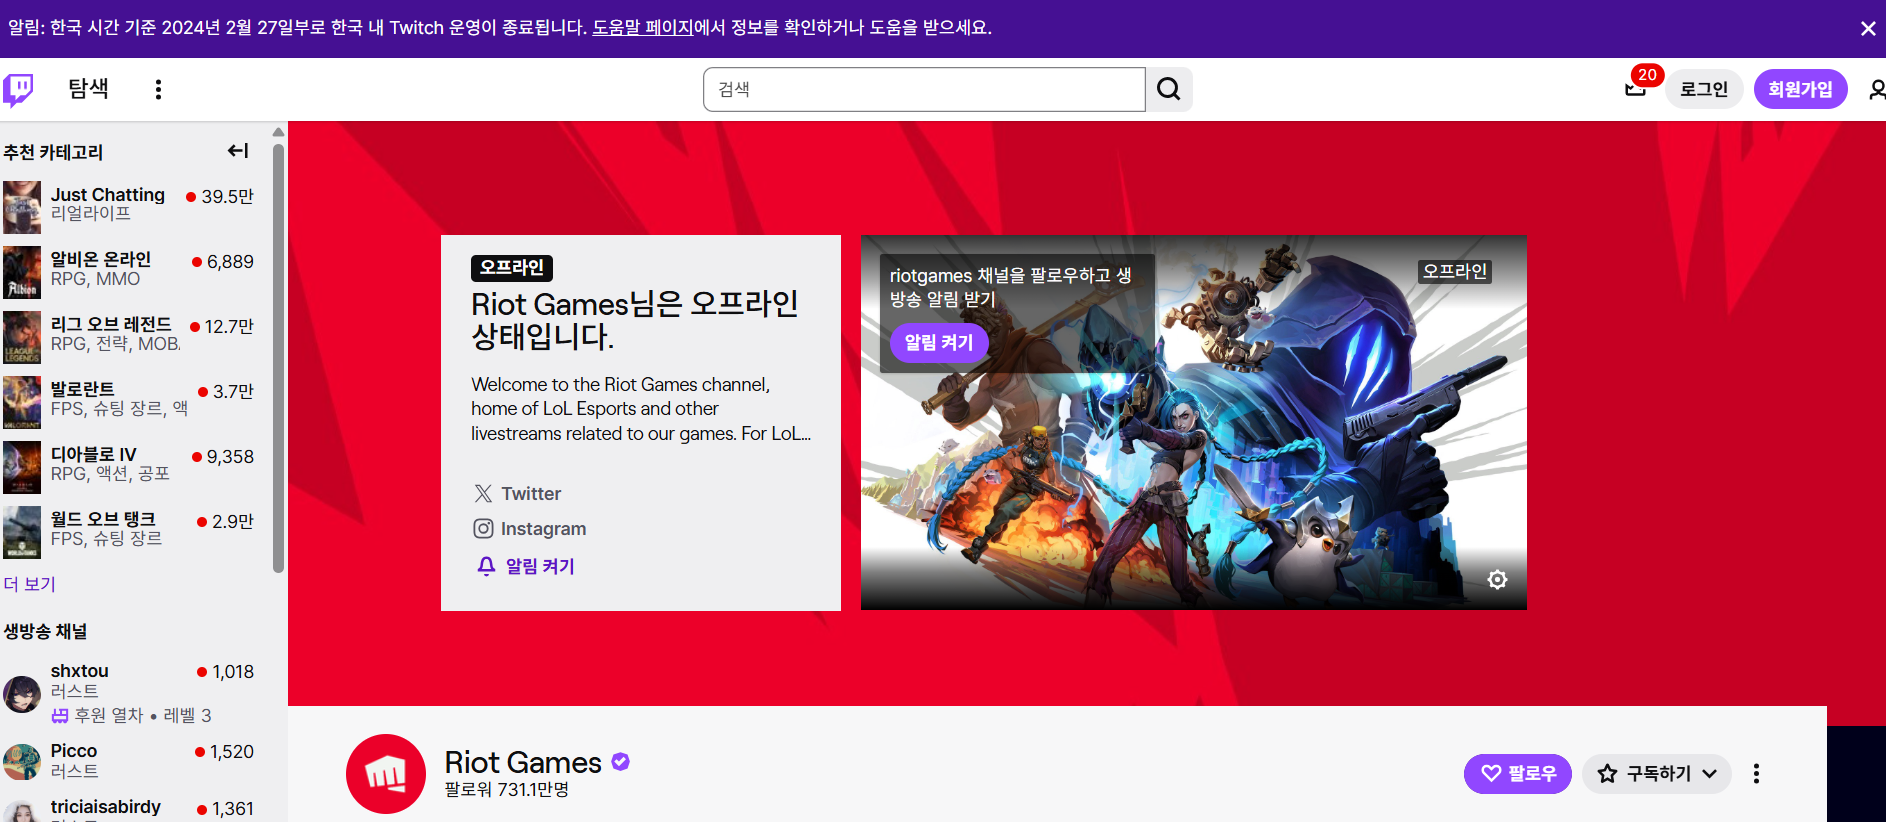Screen dimensions: 1886x822
Task: Close the Korea shutdown announcement banner
Action: point(1867,28)
